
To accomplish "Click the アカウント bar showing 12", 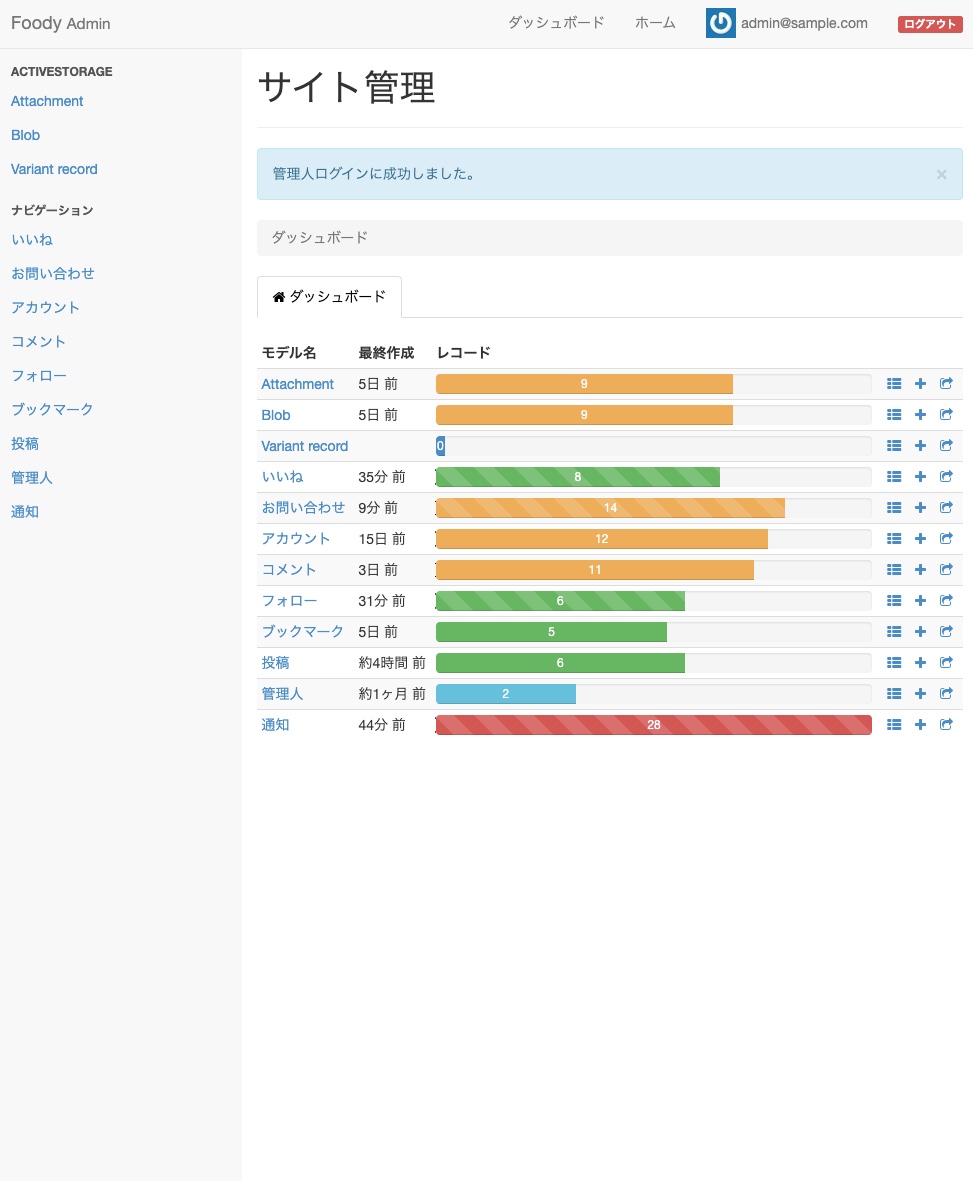I will [602, 539].
